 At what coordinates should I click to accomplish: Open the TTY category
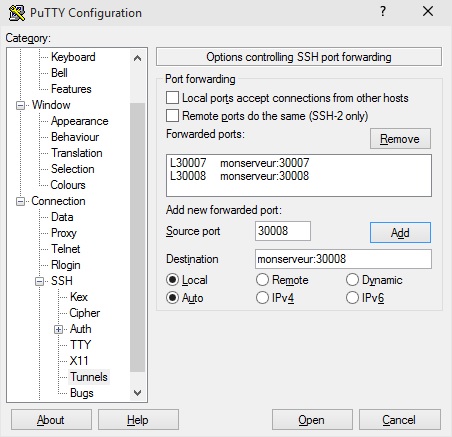tap(80, 345)
